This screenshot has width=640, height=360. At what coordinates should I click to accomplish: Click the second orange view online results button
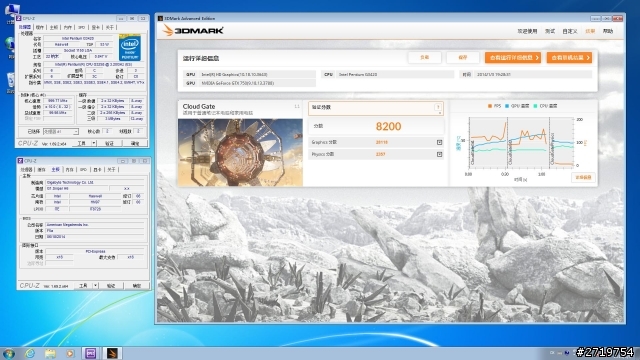pos(569,58)
